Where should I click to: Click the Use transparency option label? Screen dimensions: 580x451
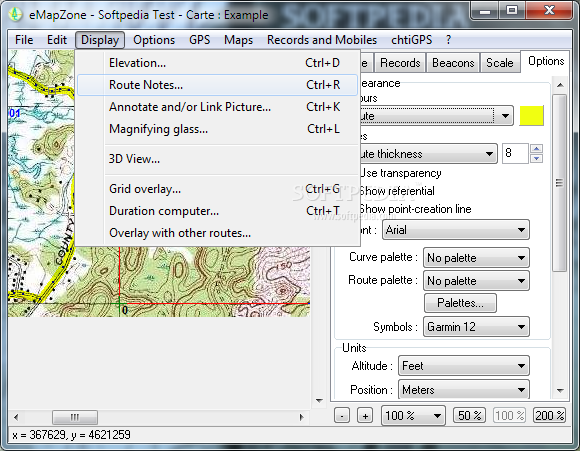pos(401,173)
